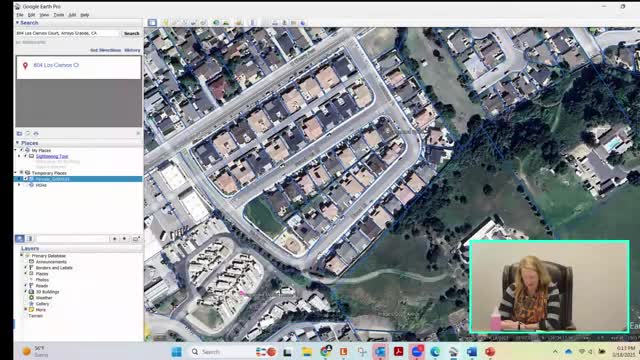Viewport: 640px width, 360px height.
Task: Expand the Sightseeing Tour tree node
Action: [19, 156]
